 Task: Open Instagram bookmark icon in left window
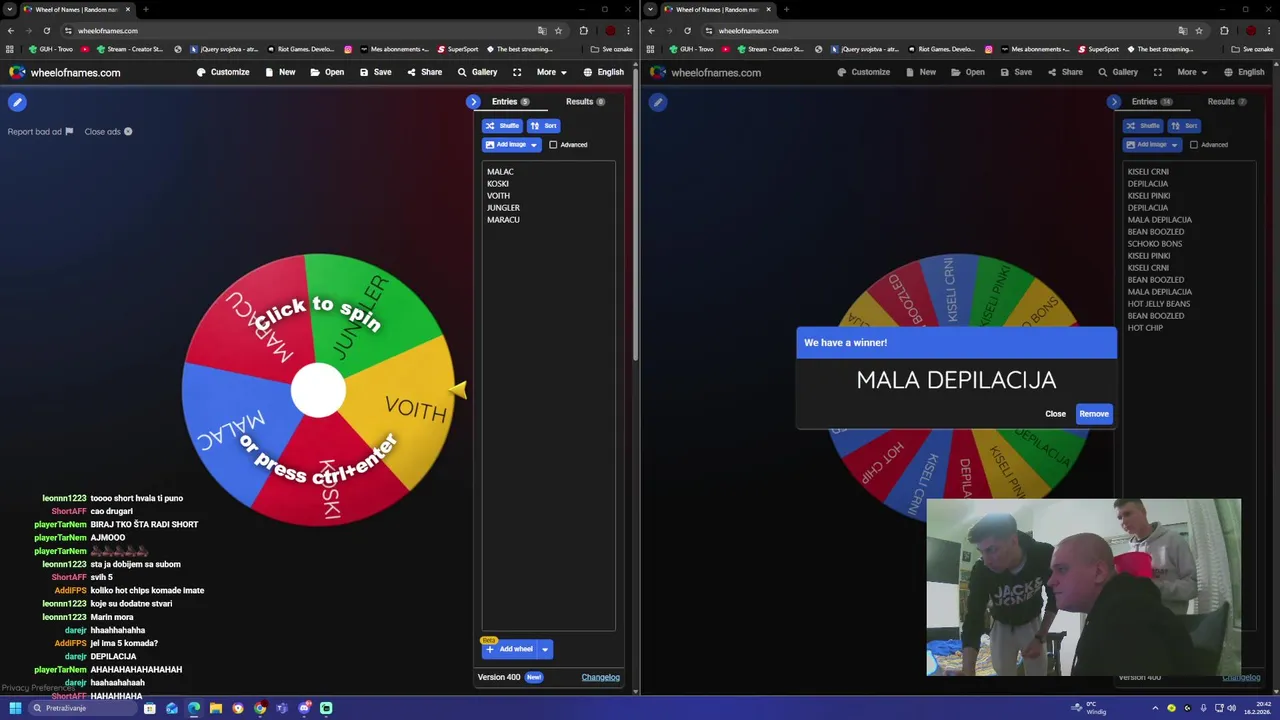(x=348, y=49)
